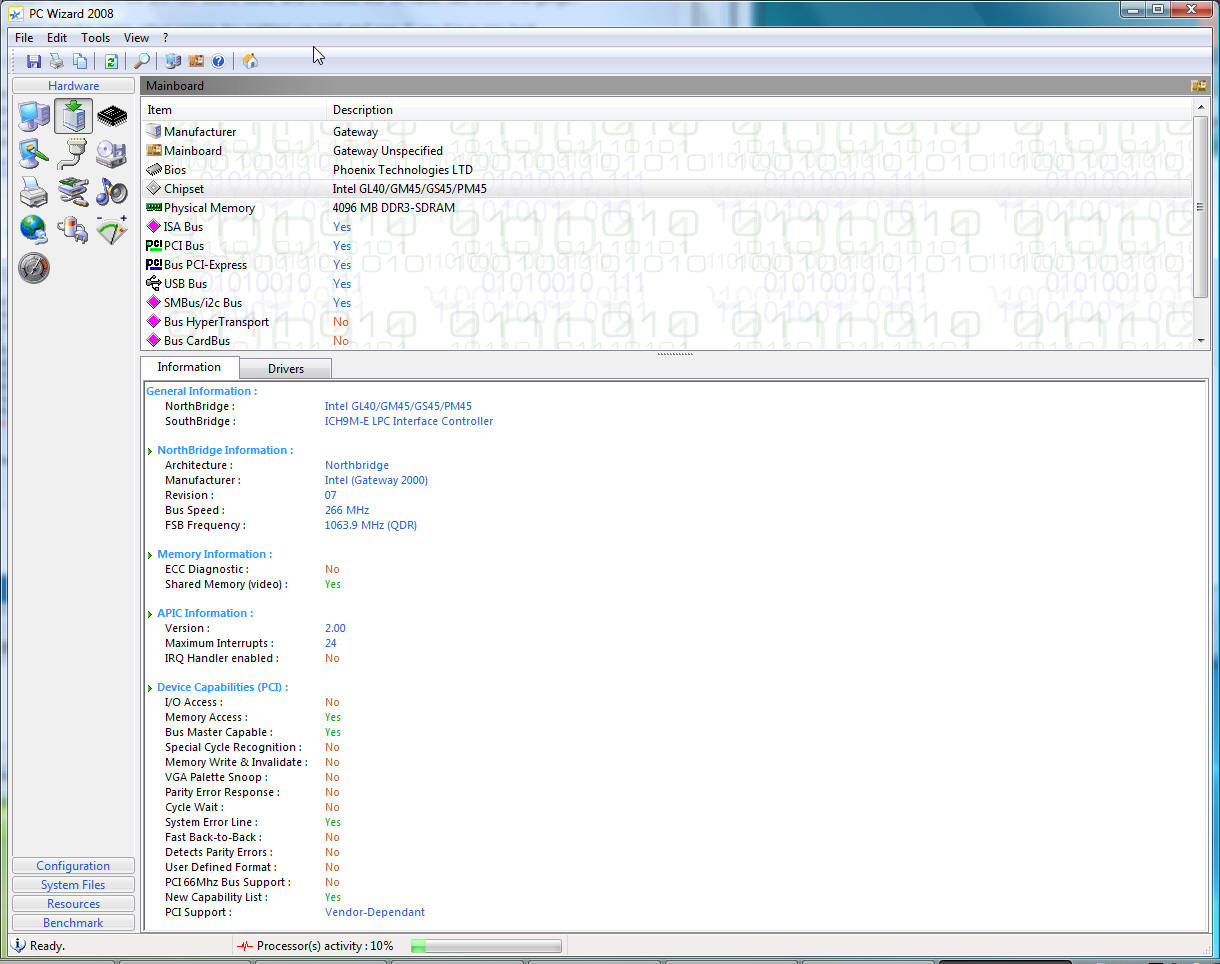Select the PCI Bus row
1220x964 pixels.
tap(668, 246)
